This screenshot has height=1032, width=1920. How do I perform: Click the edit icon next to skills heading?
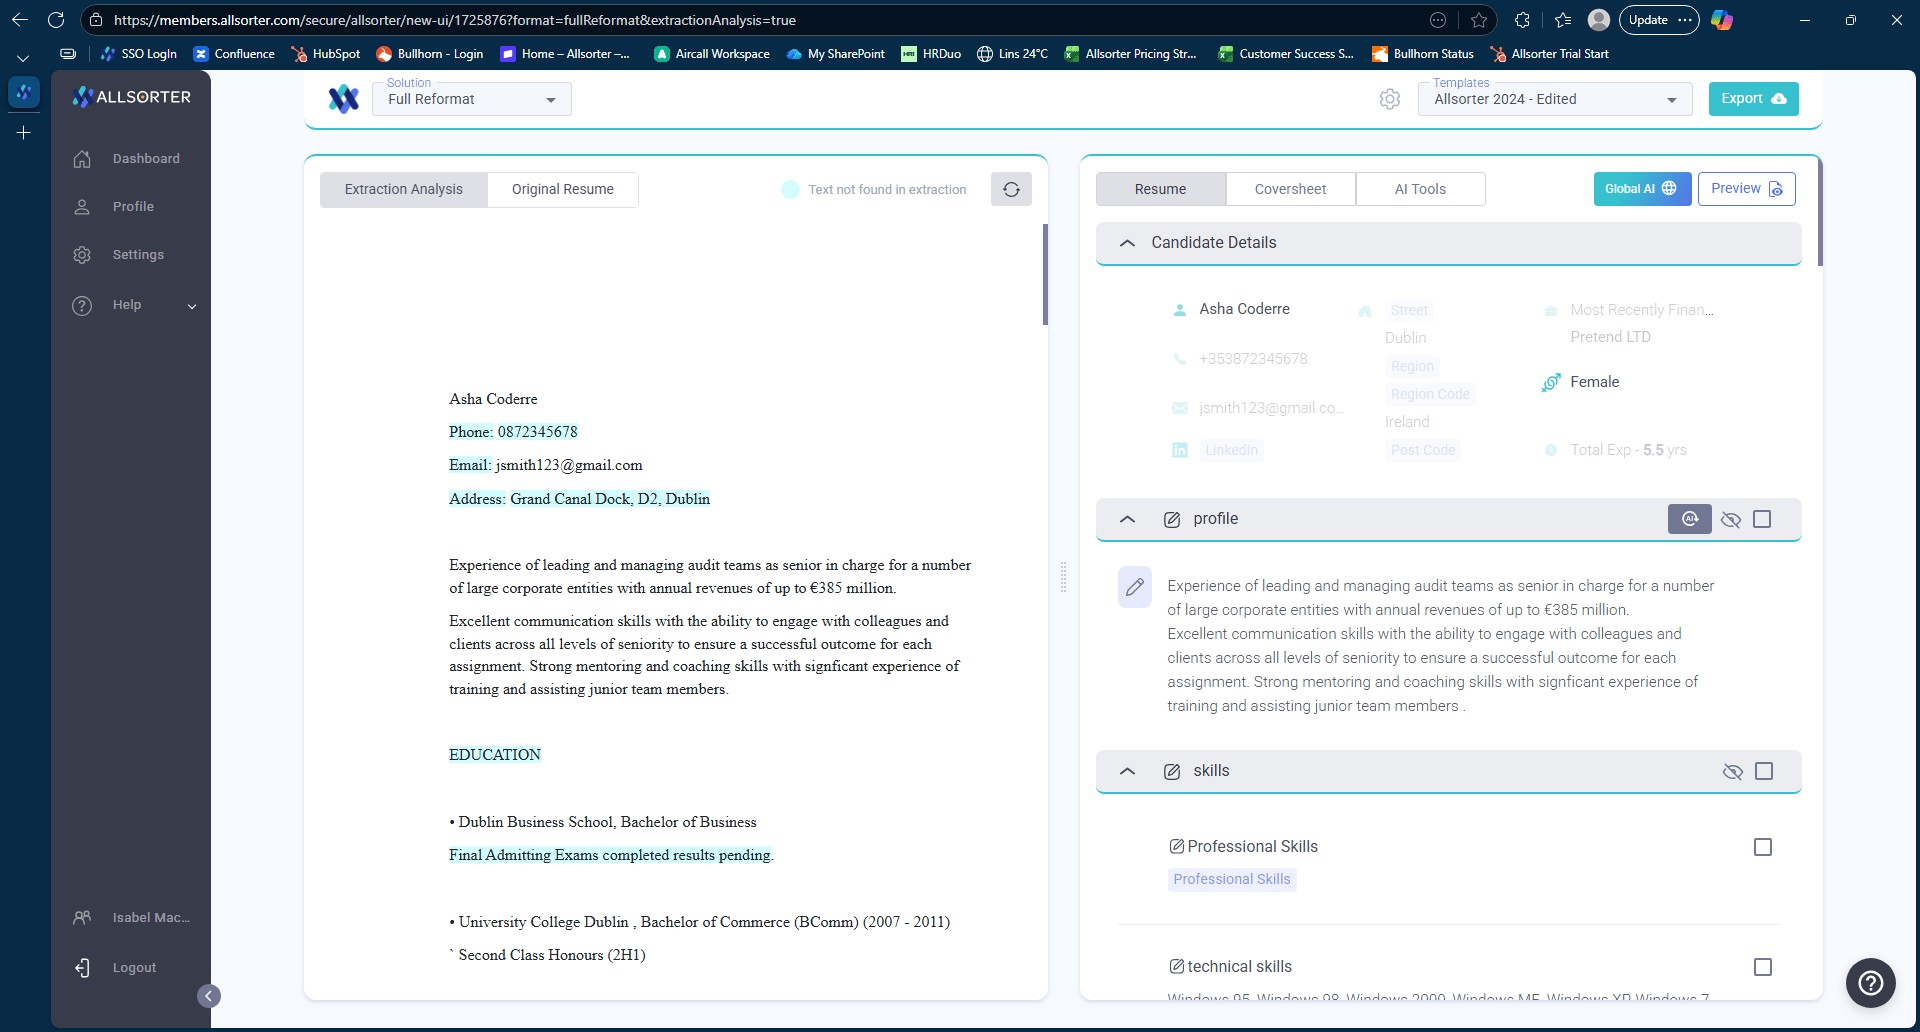pyautogui.click(x=1172, y=771)
